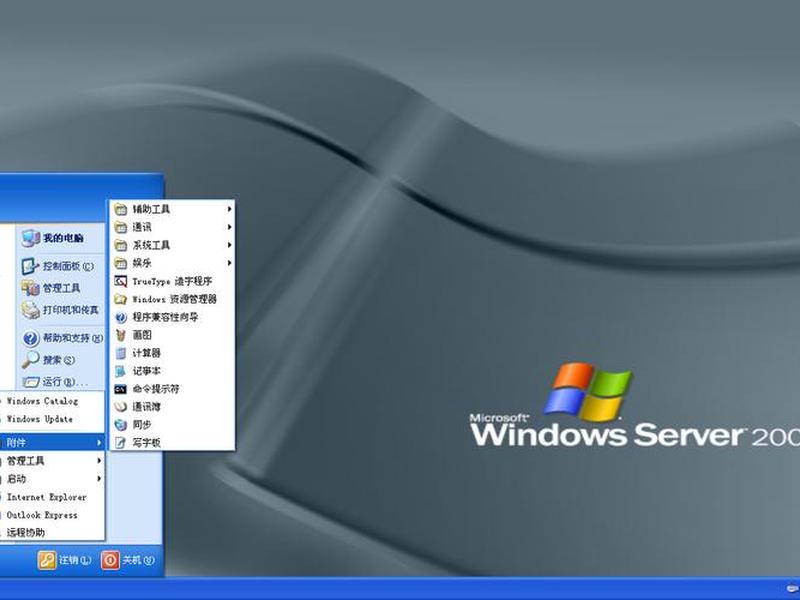Screen dimensions: 800x600
Task: Select the 搜索(S) text label
Action: (59, 360)
